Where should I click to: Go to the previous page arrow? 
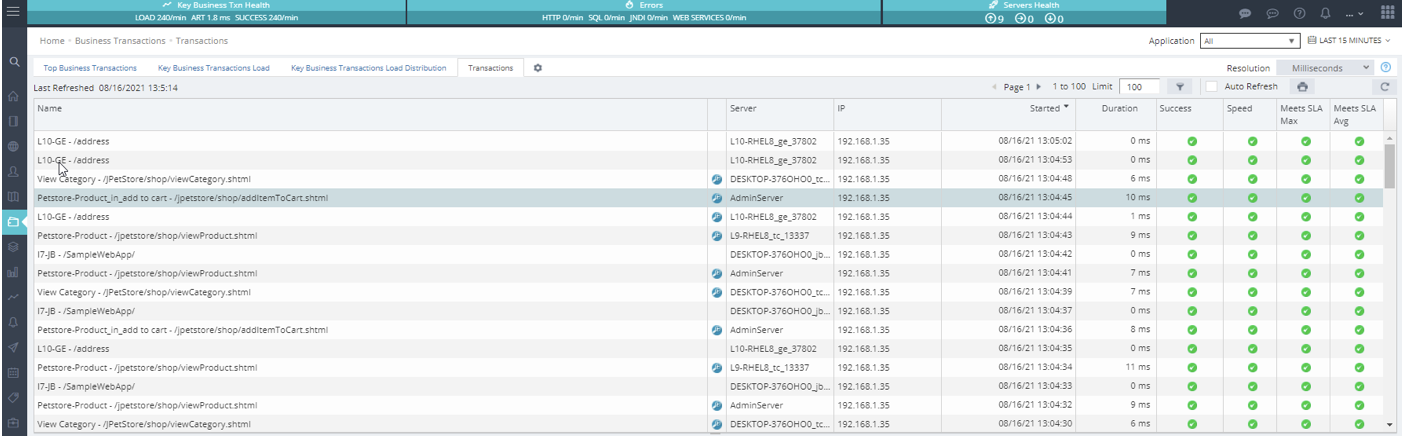point(994,88)
